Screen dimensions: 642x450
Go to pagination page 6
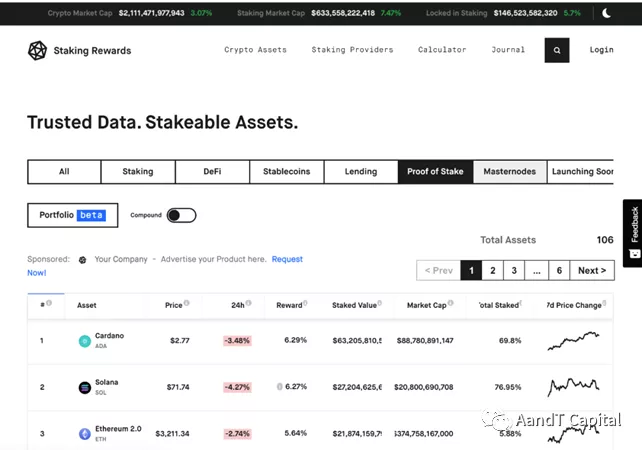coord(559,271)
